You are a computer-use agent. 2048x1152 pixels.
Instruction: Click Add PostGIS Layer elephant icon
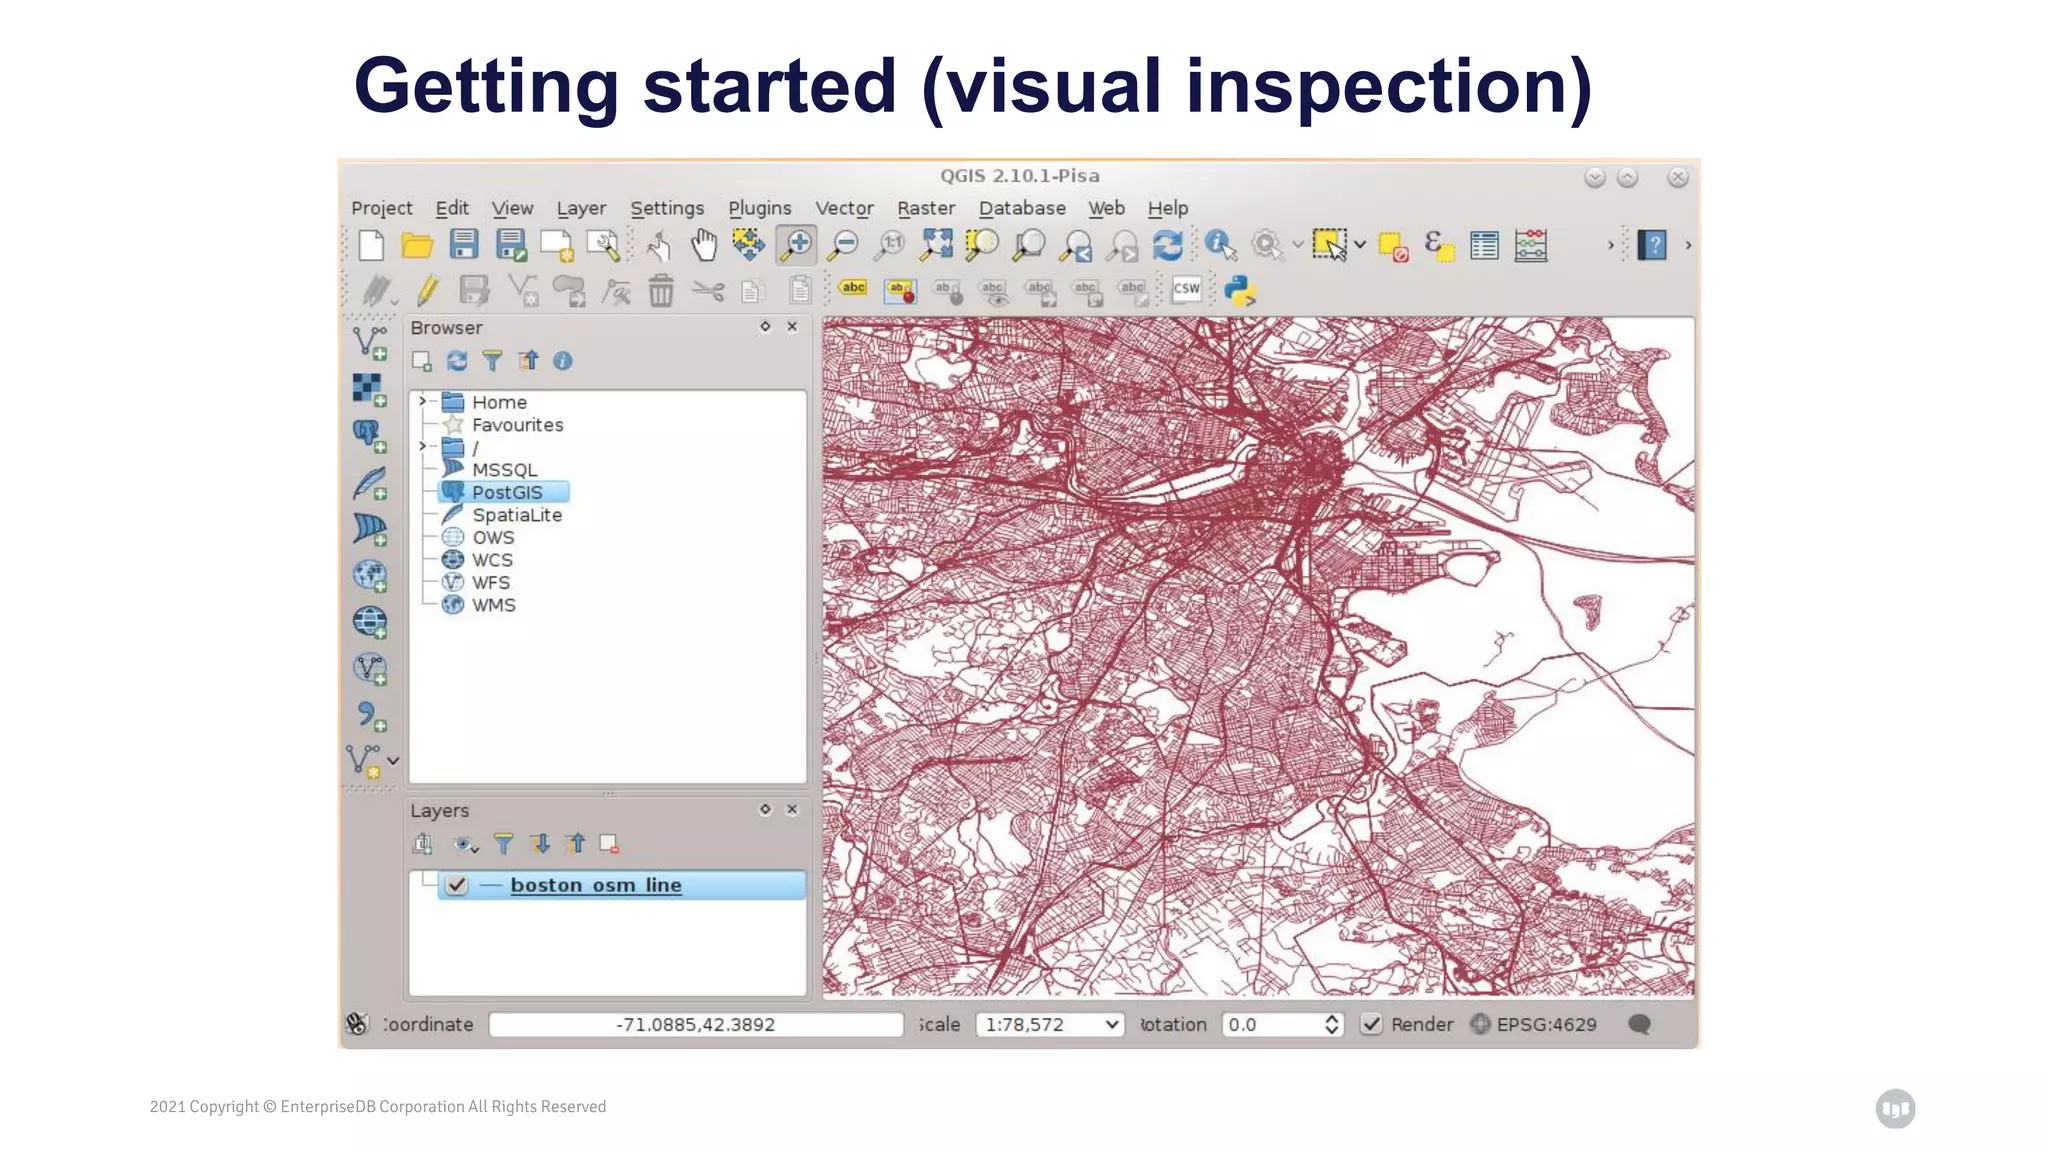pos(370,436)
